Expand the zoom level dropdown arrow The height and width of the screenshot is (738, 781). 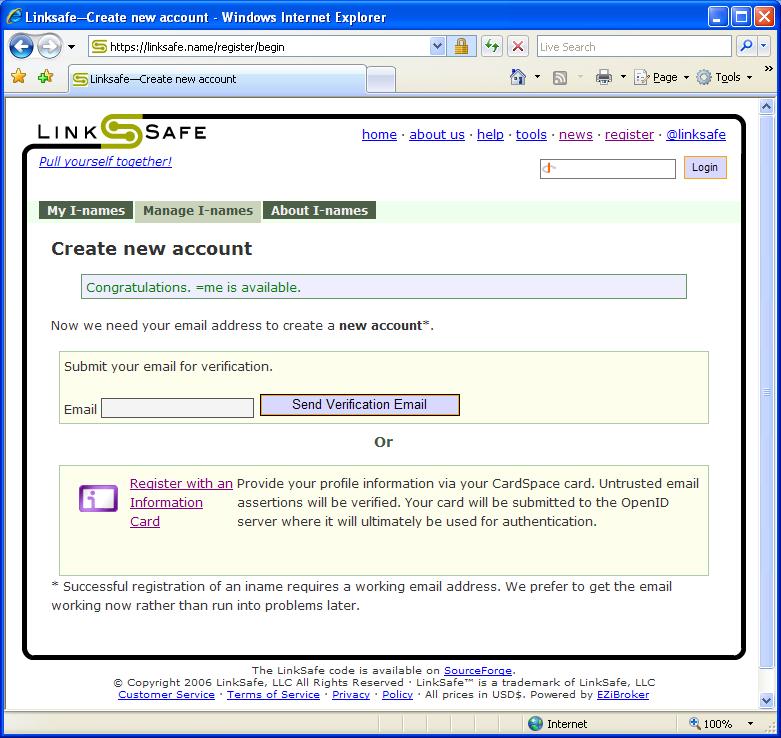pos(751,724)
